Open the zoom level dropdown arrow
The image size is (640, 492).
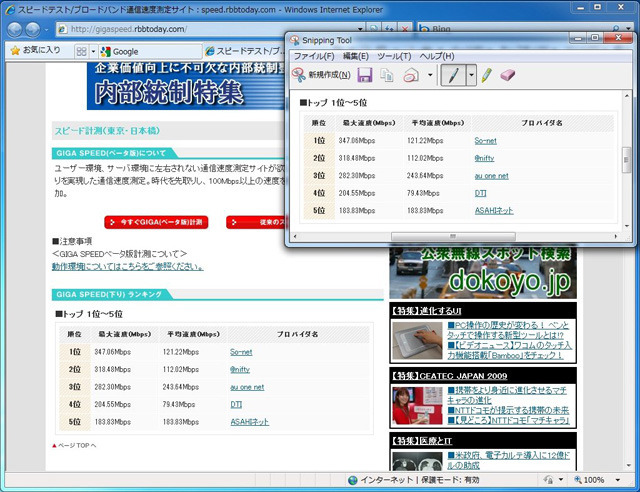pos(618,480)
